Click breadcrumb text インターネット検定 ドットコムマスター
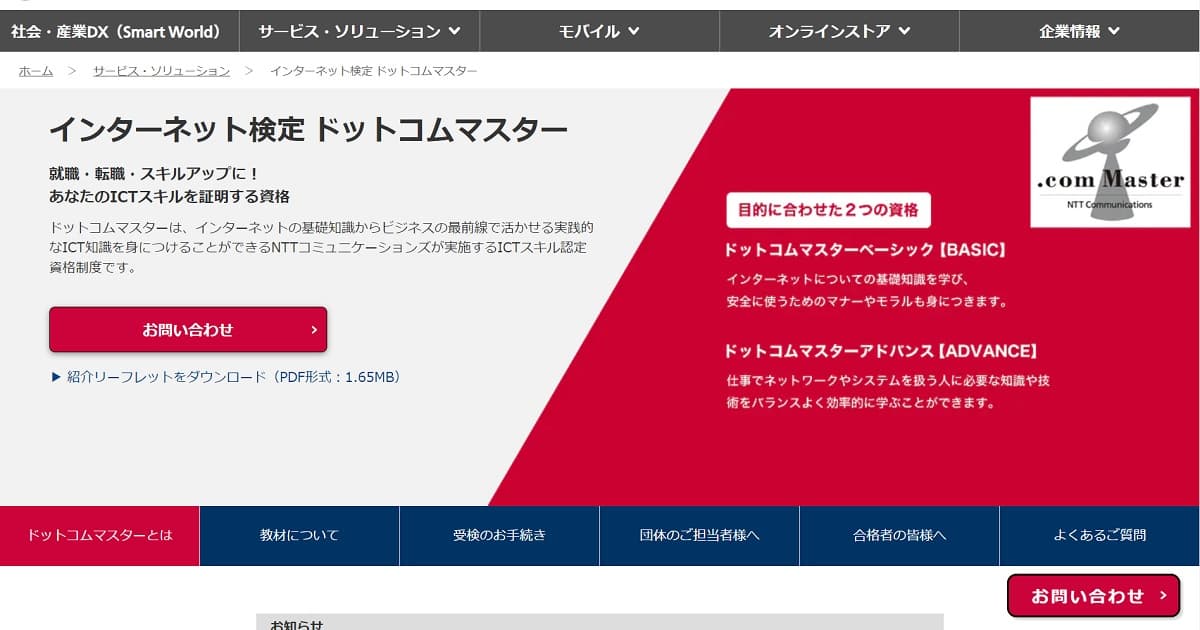The width and height of the screenshot is (1200, 630). [x=374, y=71]
